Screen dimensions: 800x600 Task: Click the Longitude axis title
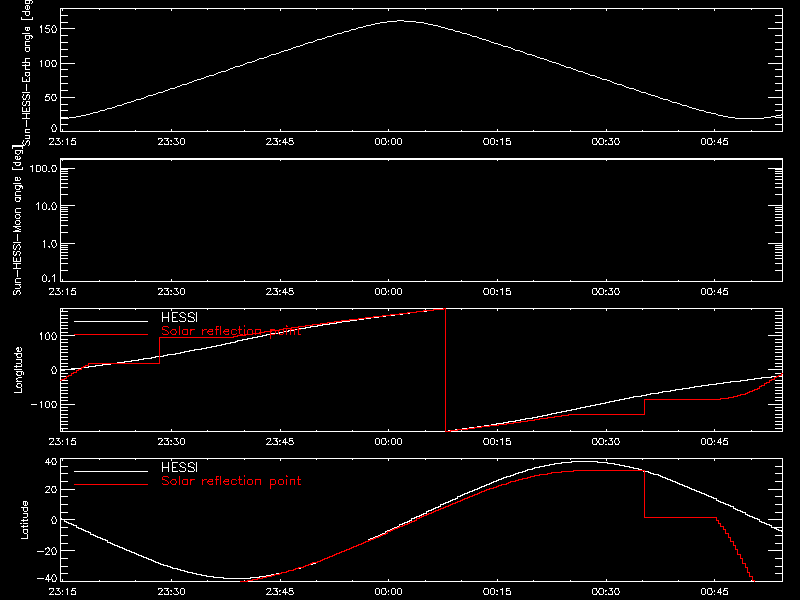[18, 370]
